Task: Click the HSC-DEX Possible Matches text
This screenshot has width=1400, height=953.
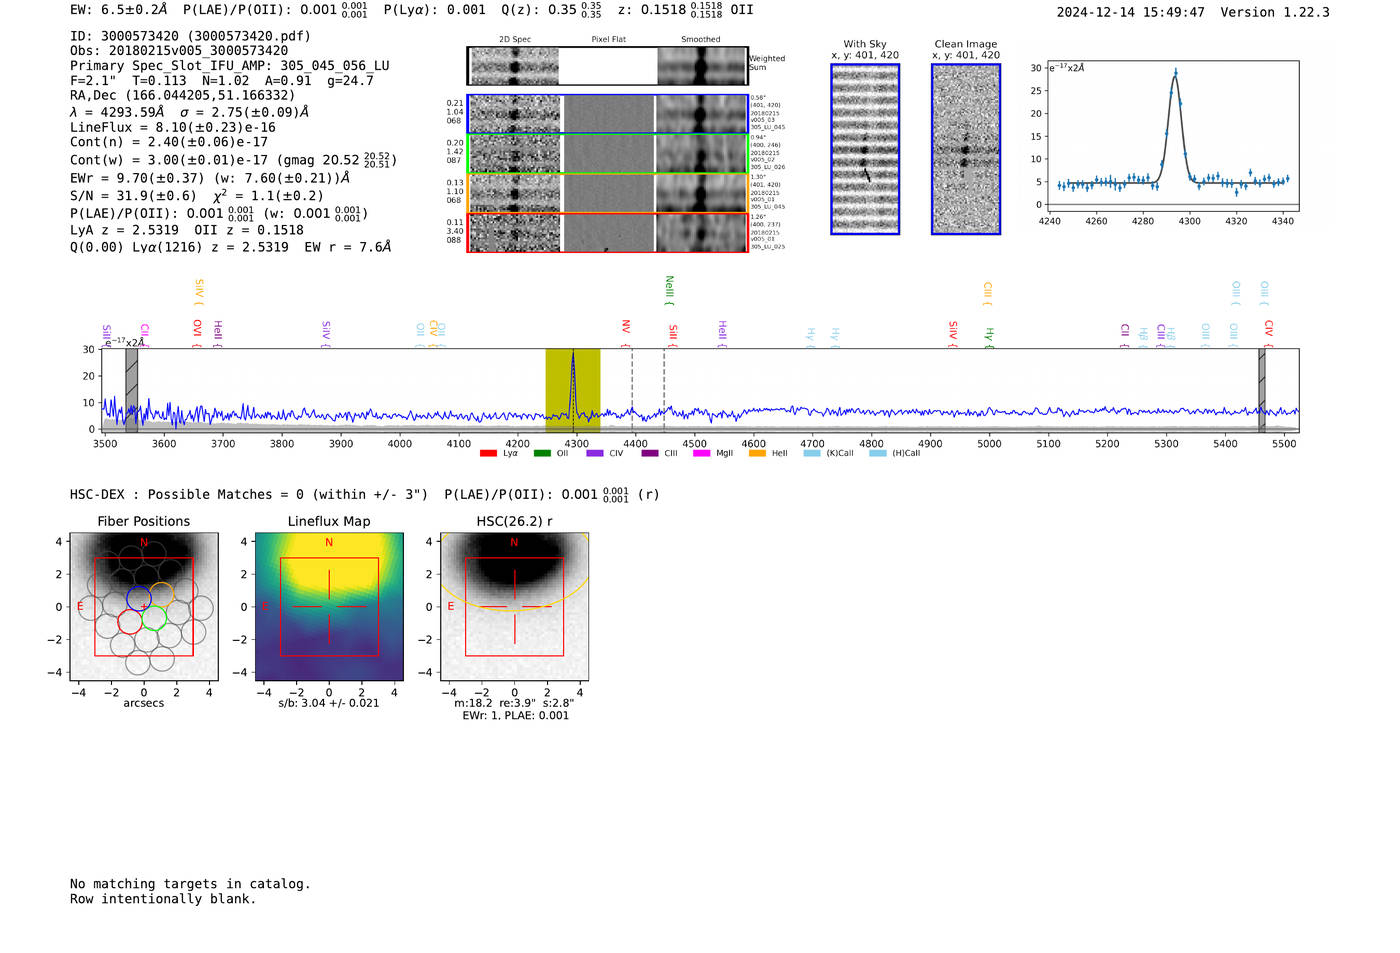Action: [x=249, y=494]
